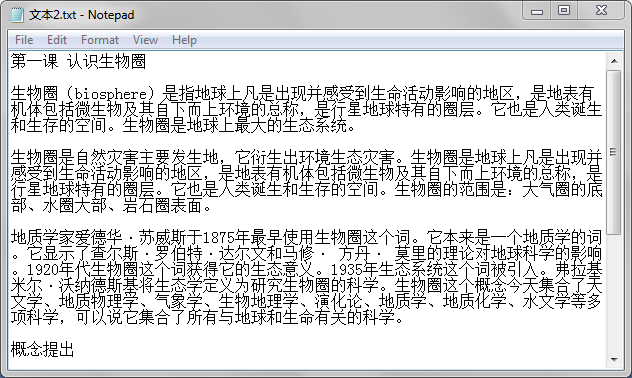This screenshot has width=632, height=378.
Task: Click the line starting '部、水圈大部、岩石圈表面'
Action: 110,206
